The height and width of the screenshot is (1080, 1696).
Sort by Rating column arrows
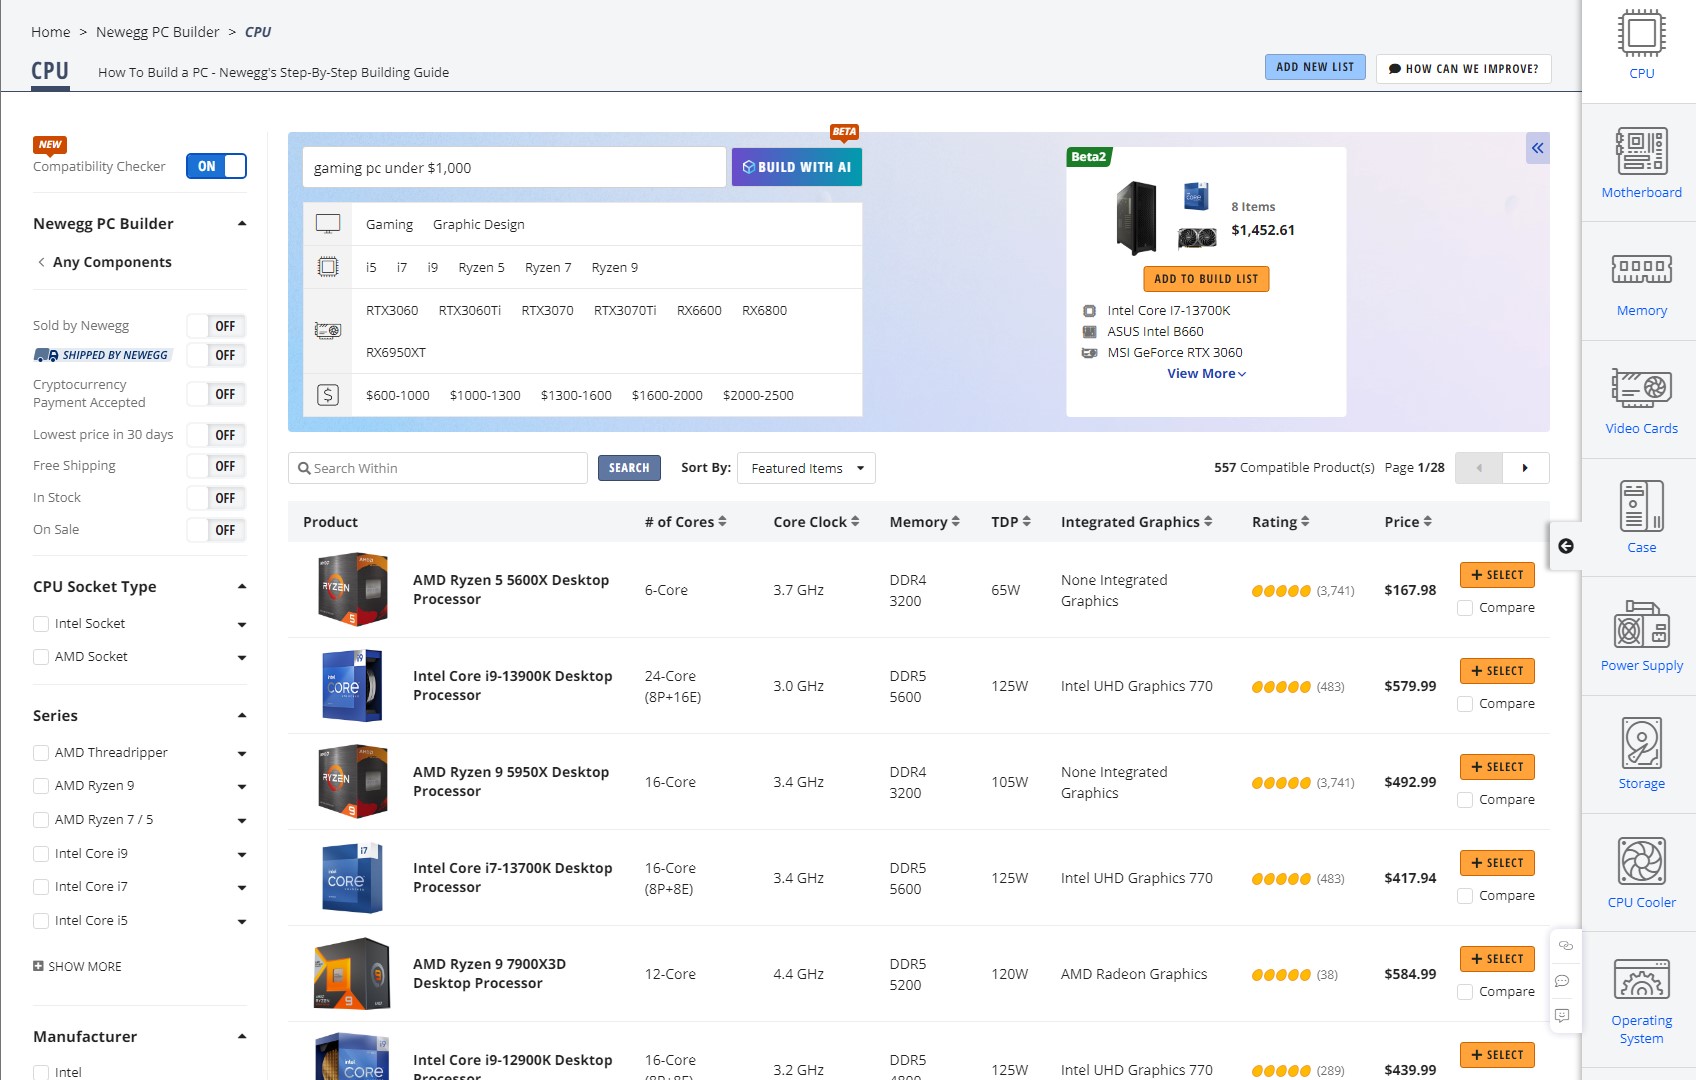tap(1304, 521)
